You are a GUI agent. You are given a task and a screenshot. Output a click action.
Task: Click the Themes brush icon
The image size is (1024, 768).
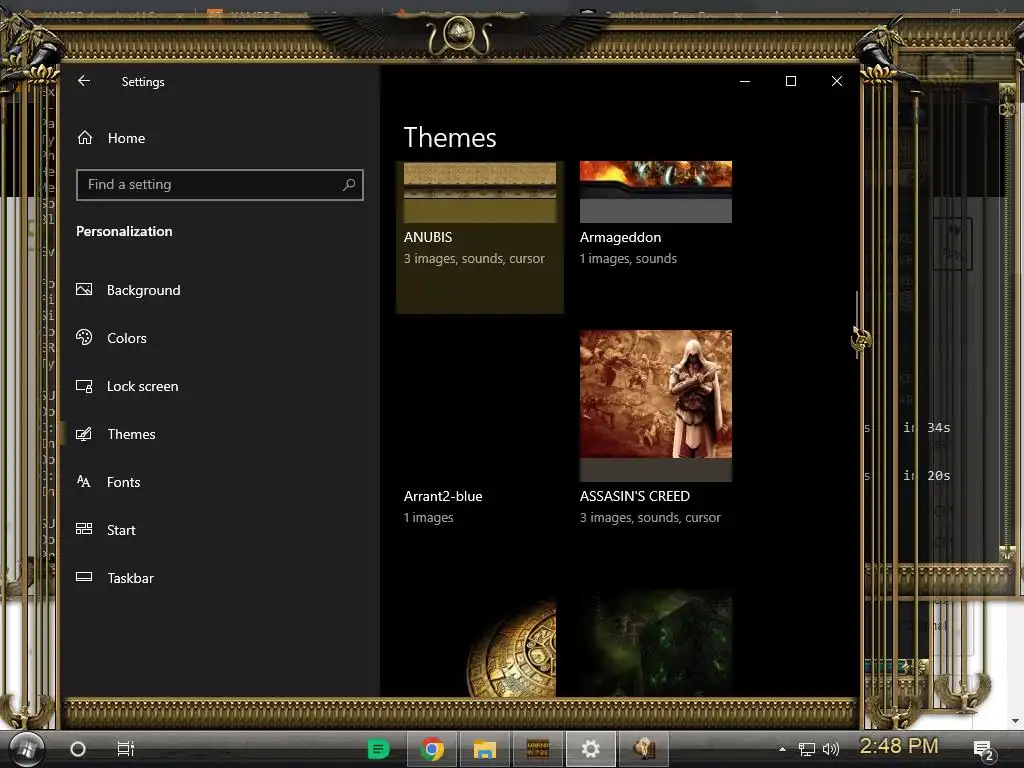point(84,434)
